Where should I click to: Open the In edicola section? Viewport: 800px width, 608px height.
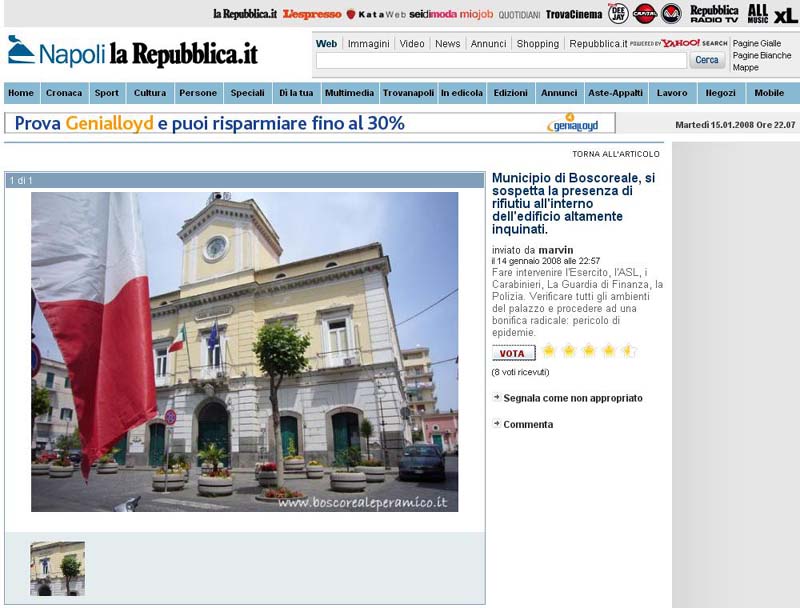click(x=462, y=93)
